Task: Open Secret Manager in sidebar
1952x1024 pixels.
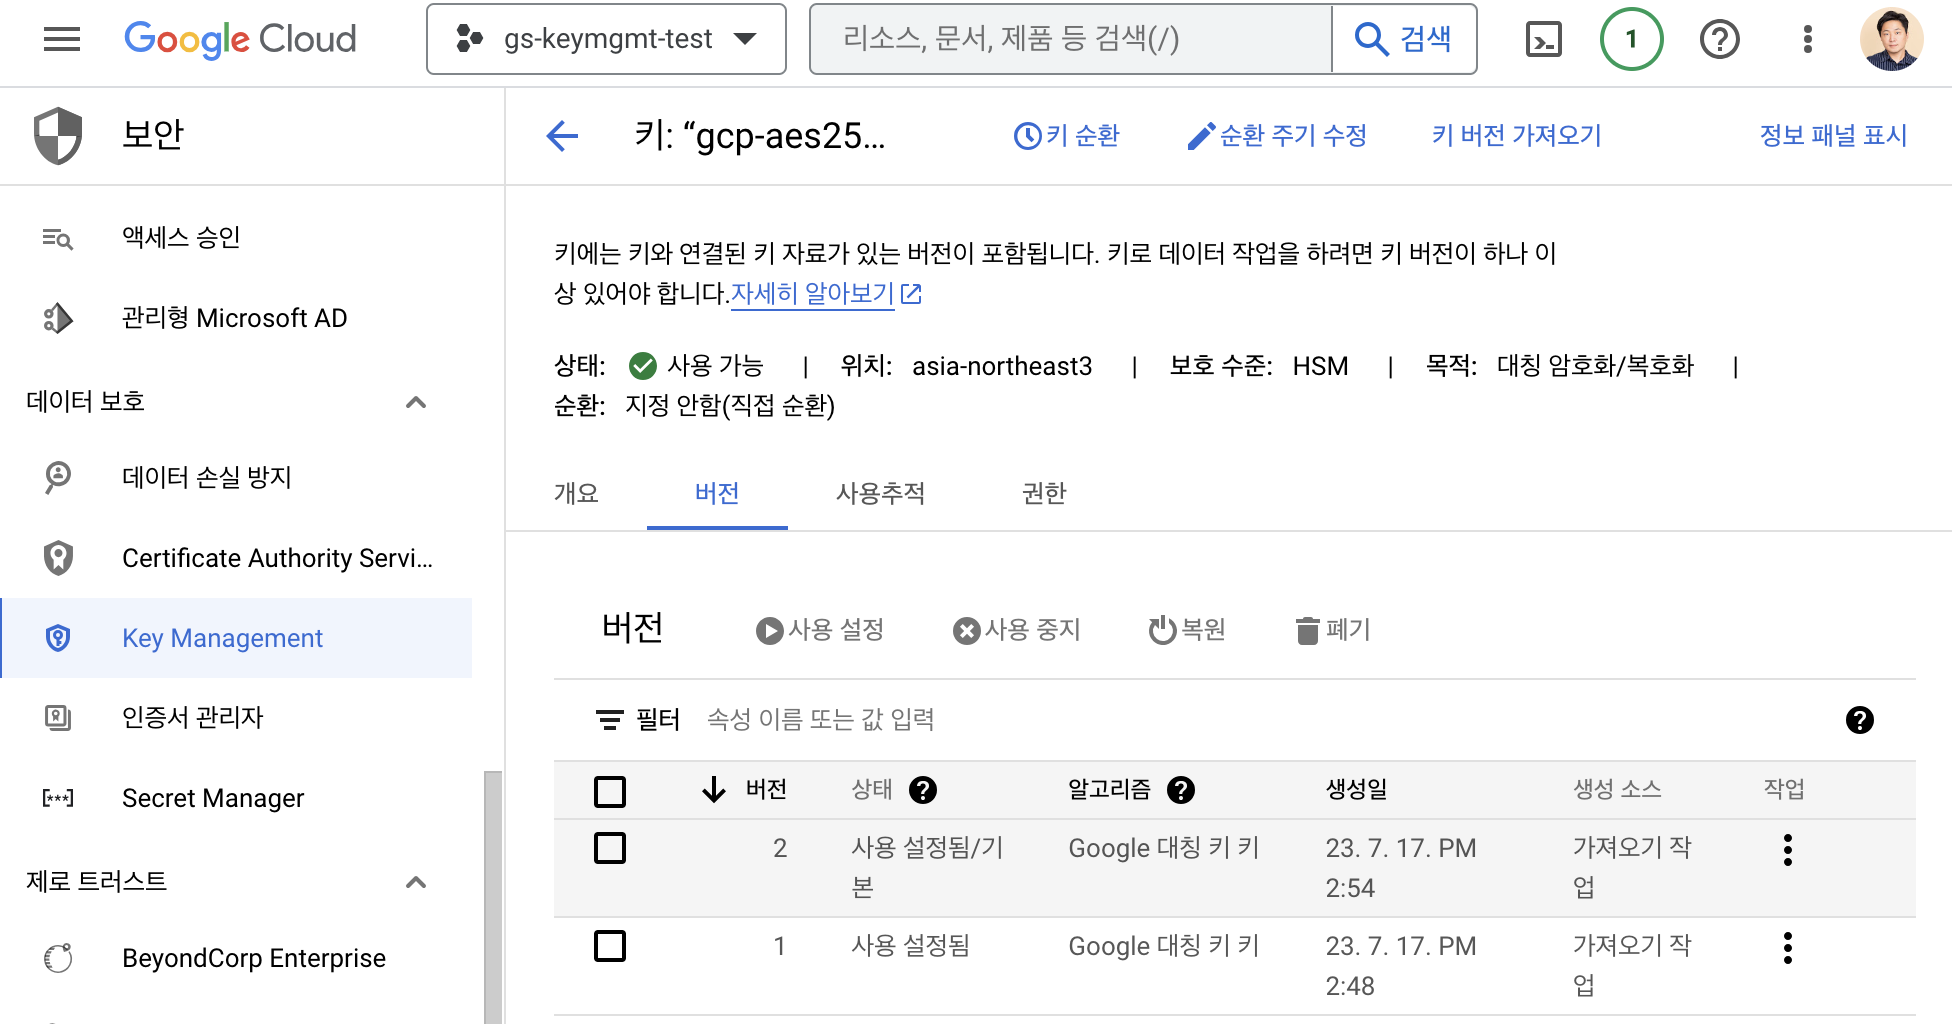Action: [236, 798]
